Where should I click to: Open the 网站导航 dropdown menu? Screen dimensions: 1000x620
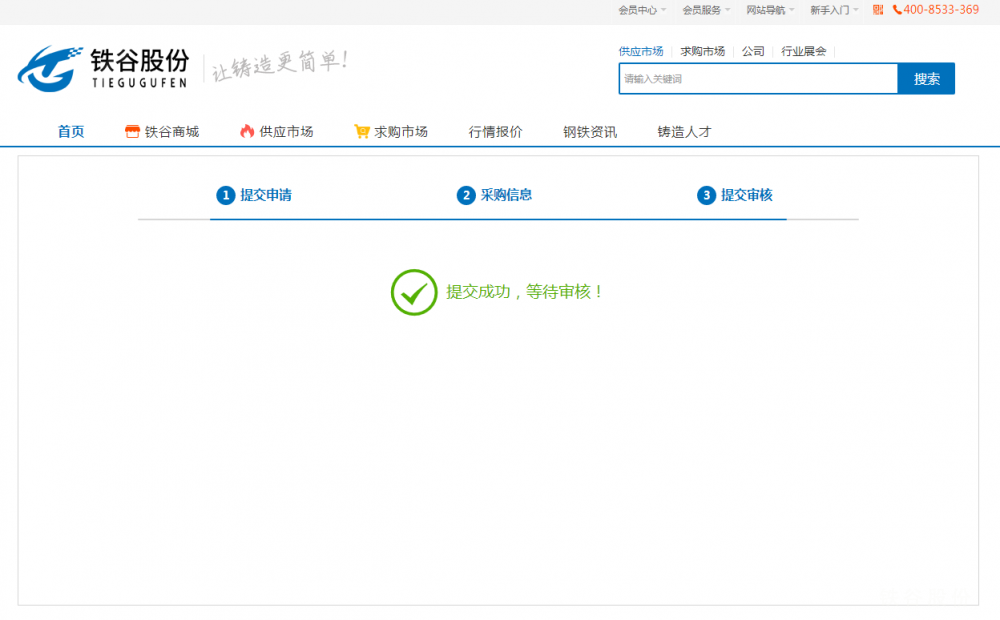coord(770,10)
